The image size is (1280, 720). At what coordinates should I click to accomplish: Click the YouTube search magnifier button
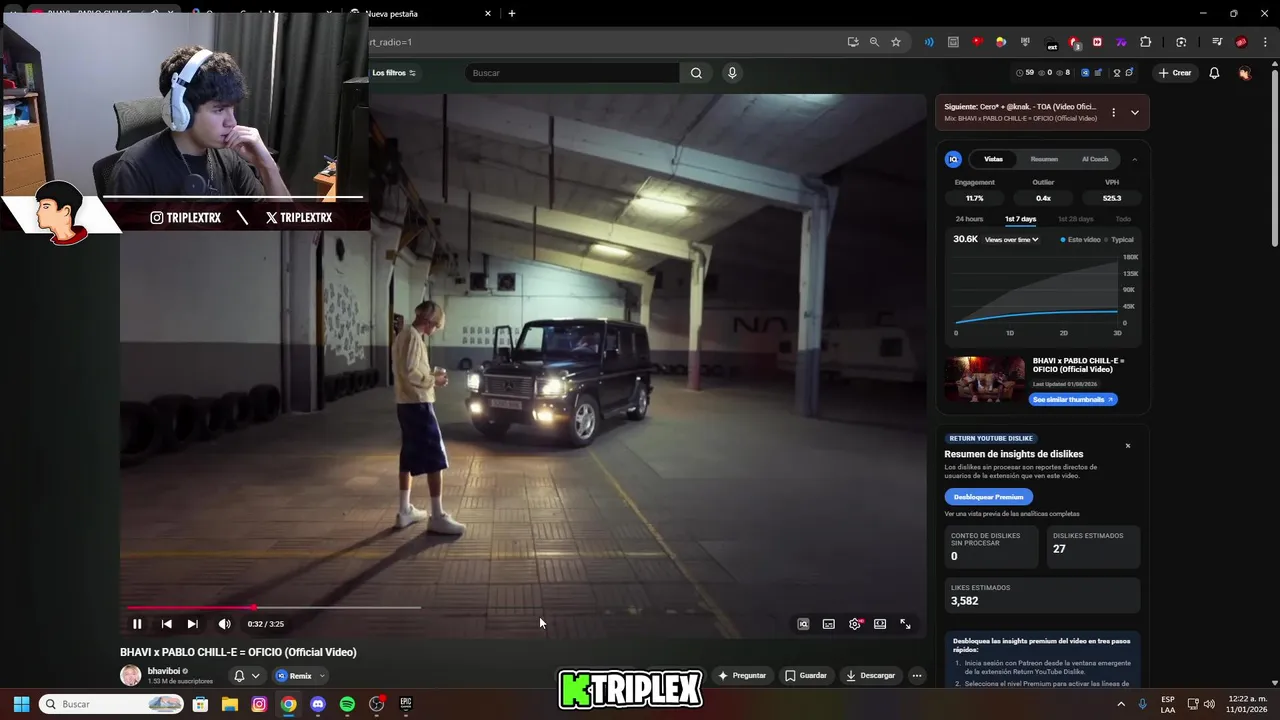point(696,73)
